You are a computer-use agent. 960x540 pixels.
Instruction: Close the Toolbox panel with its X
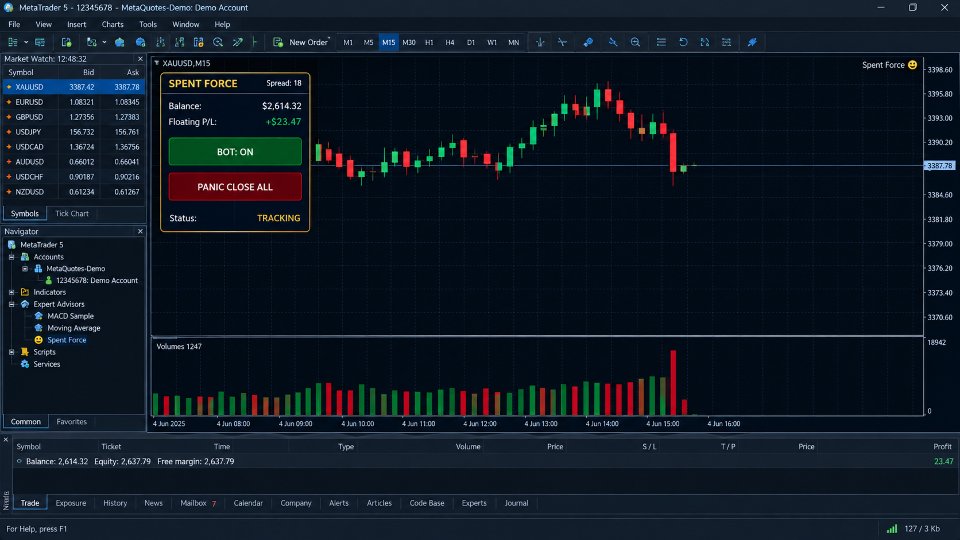(6, 440)
